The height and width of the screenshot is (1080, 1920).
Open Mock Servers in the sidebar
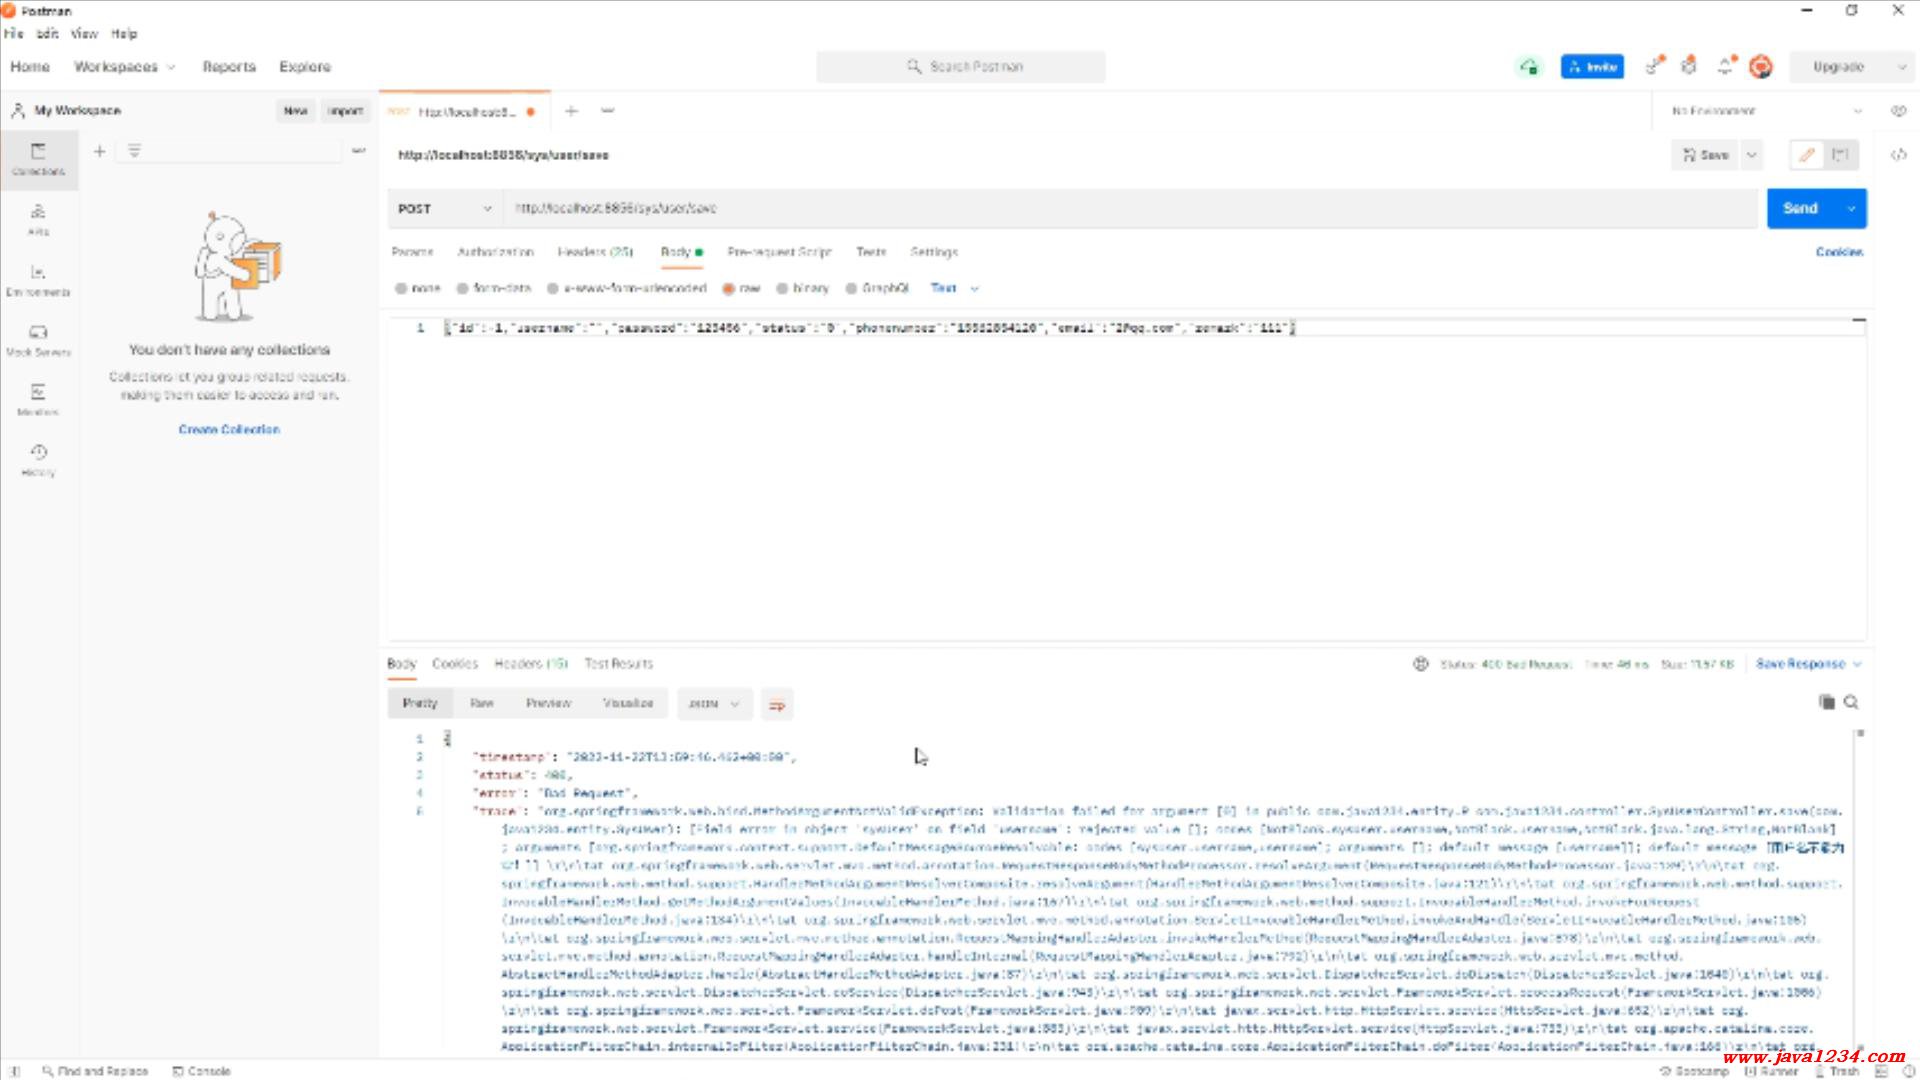(x=38, y=340)
